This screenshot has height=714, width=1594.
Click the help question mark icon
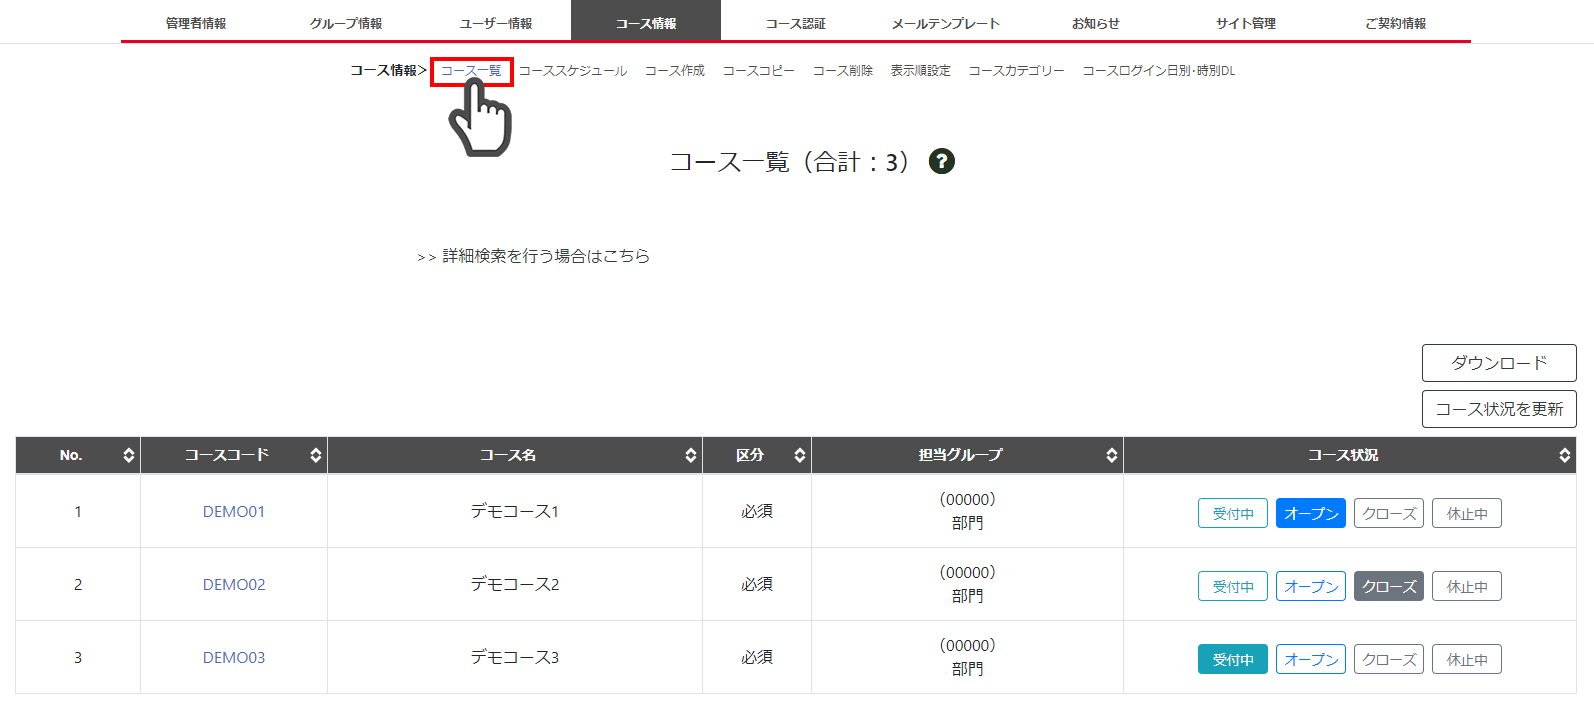coord(941,161)
